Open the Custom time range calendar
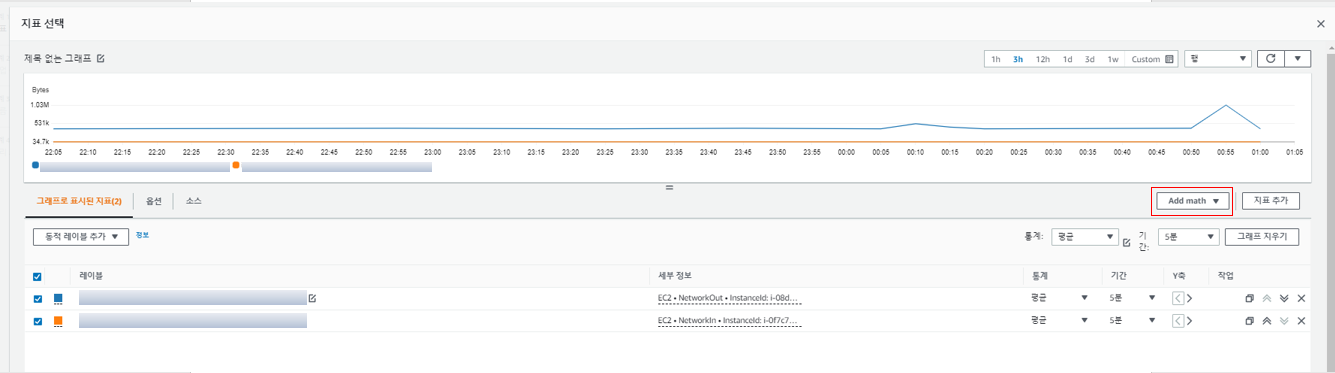The height and width of the screenshot is (373, 1335). click(1152, 59)
